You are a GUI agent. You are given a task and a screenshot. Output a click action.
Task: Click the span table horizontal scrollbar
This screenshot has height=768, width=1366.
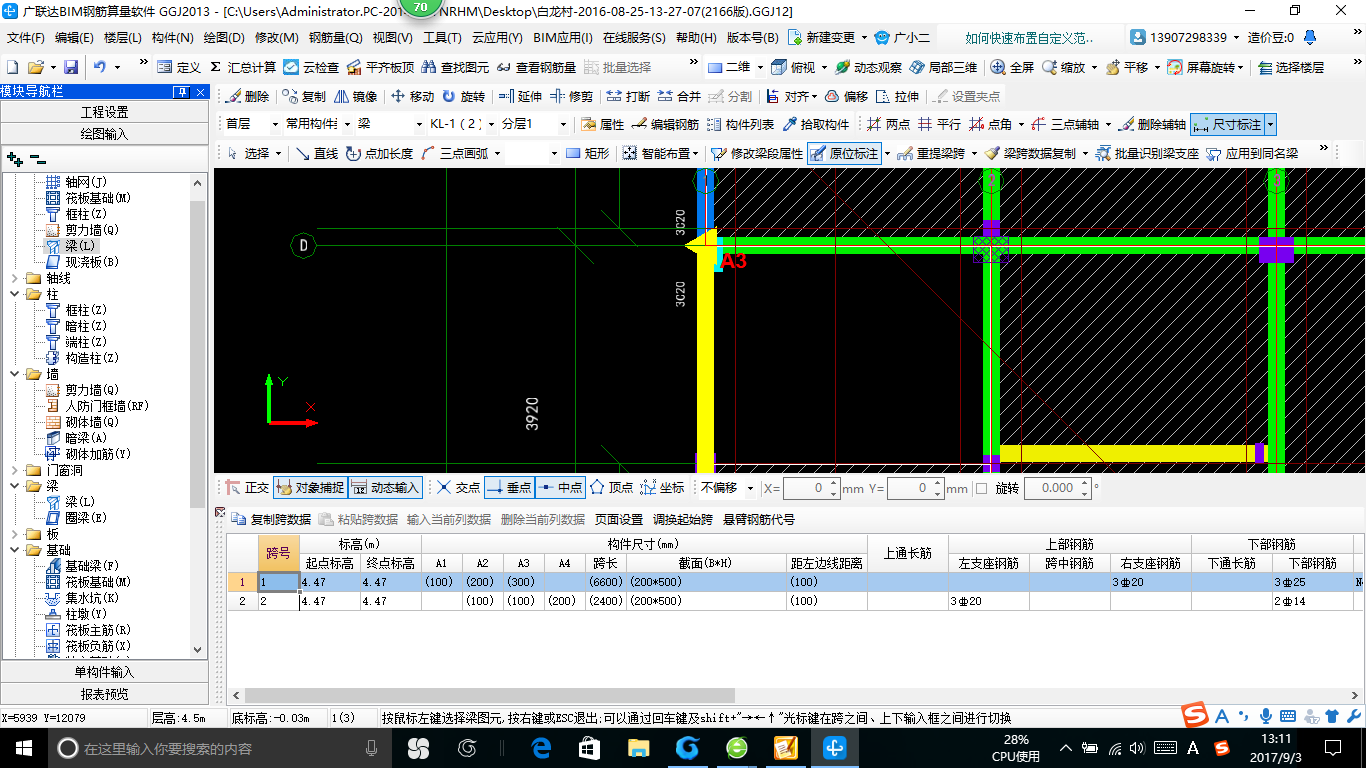point(490,695)
